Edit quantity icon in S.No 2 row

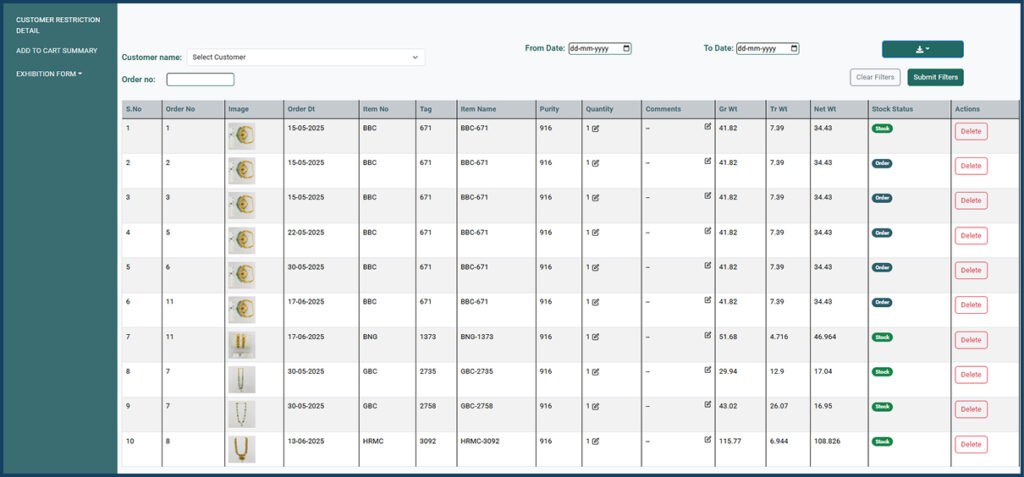pyautogui.click(x=595, y=163)
